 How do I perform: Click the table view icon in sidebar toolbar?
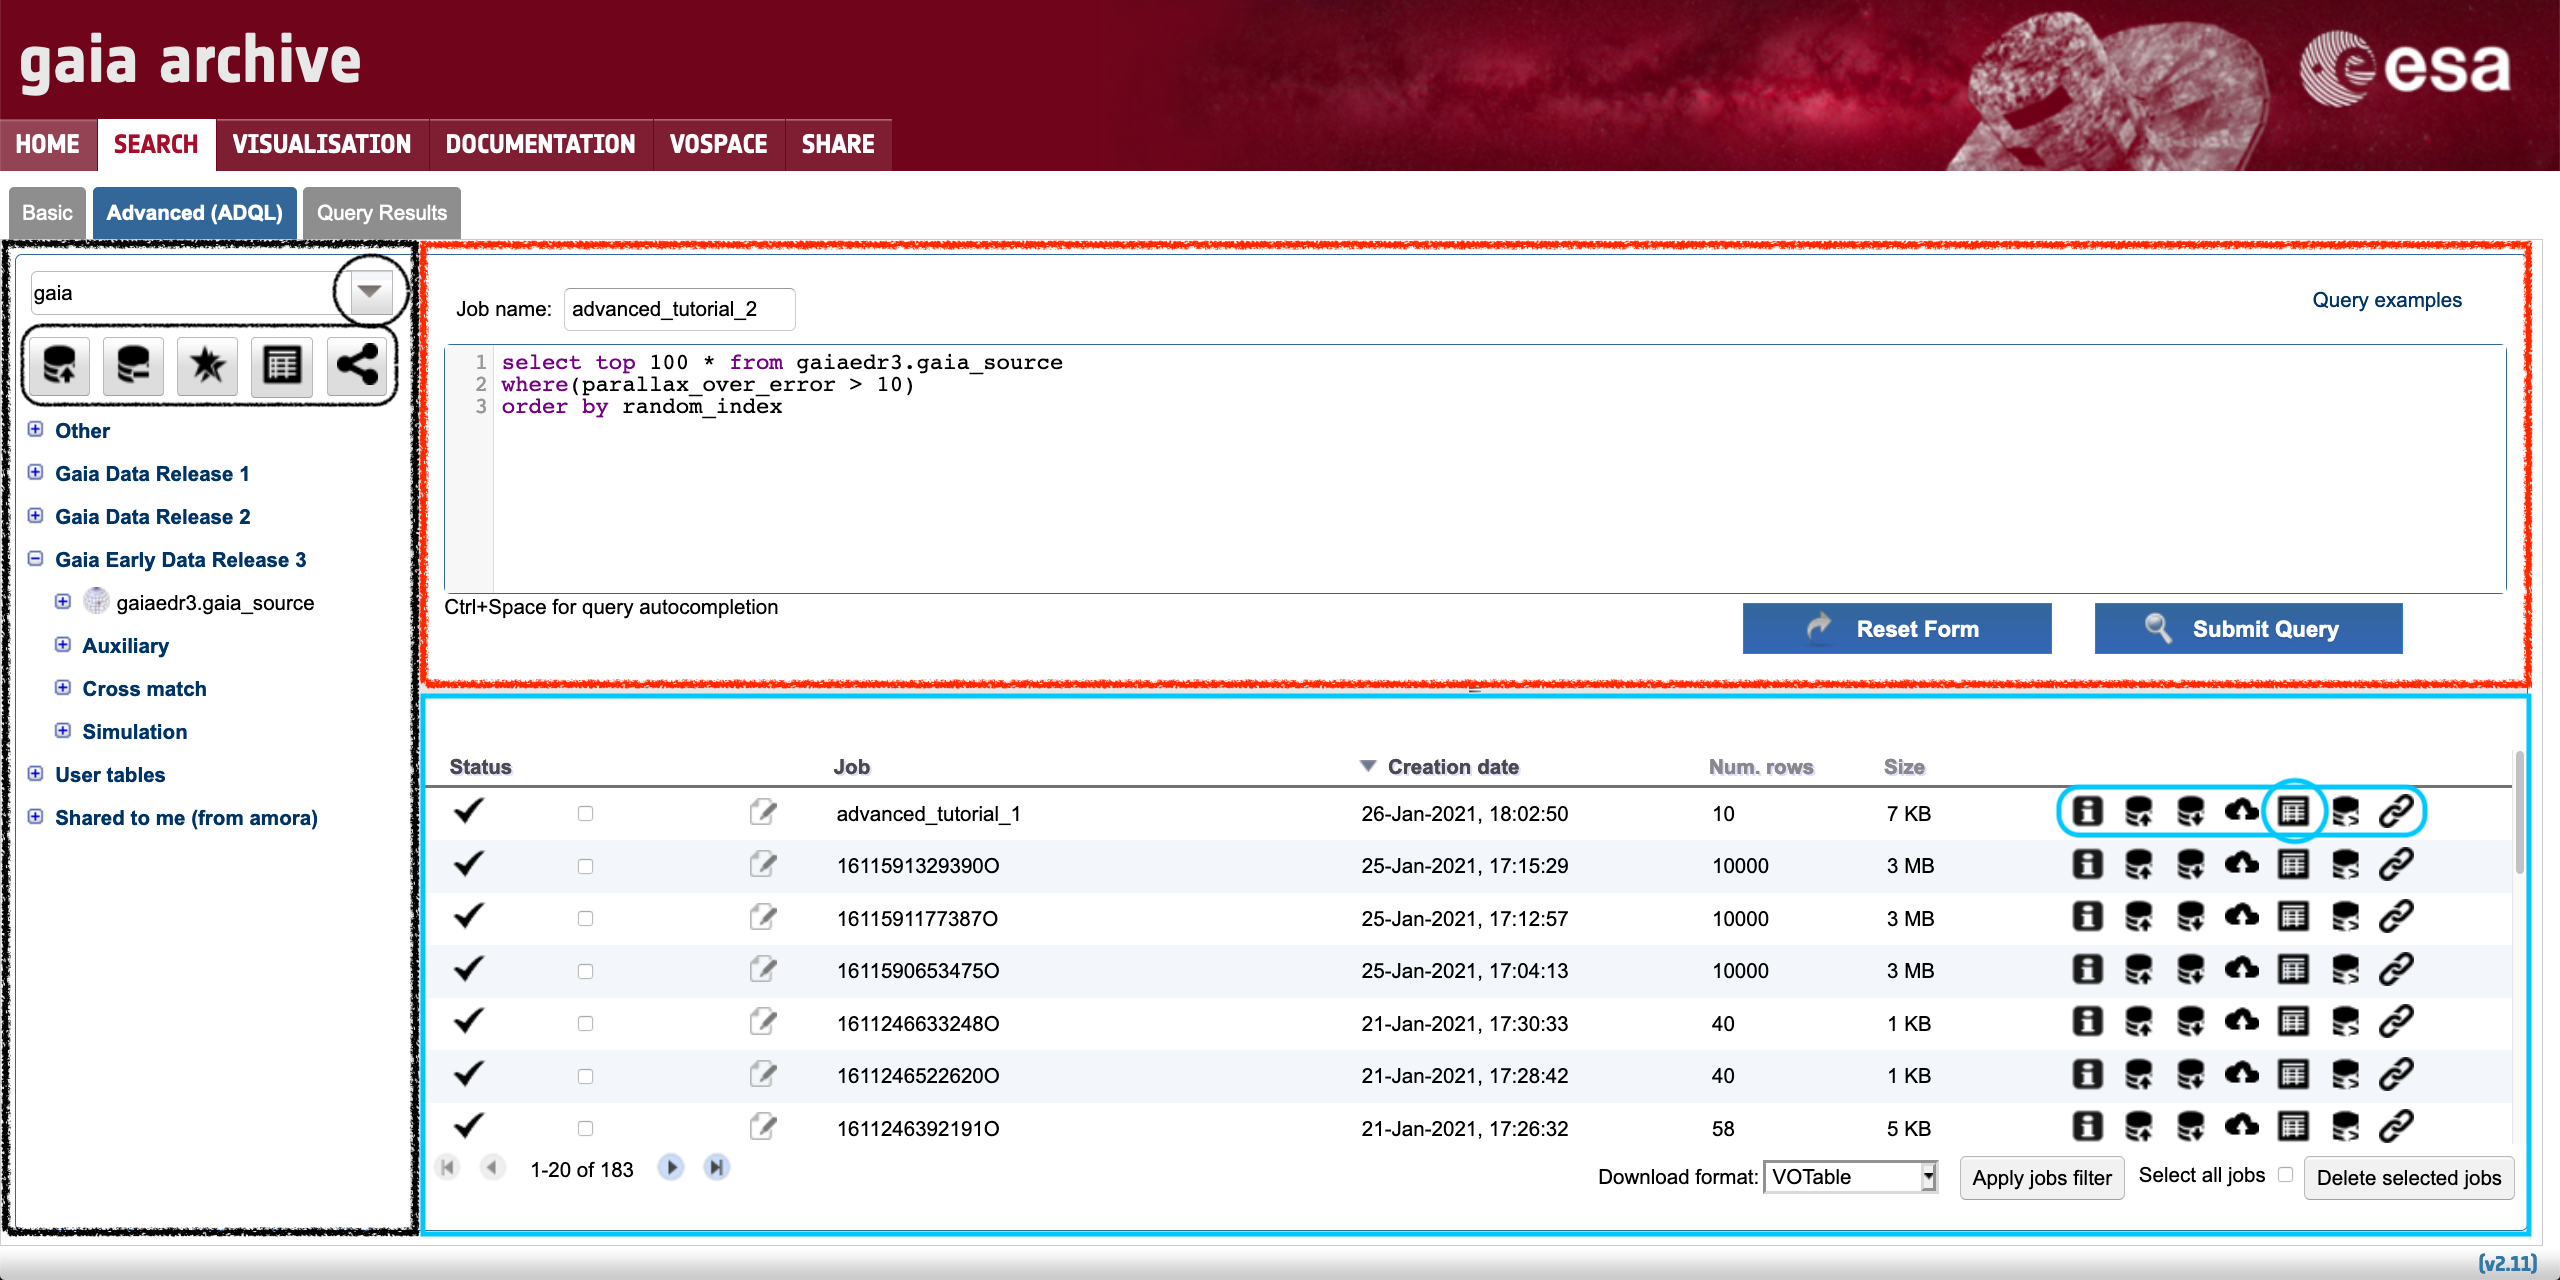tap(282, 366)
